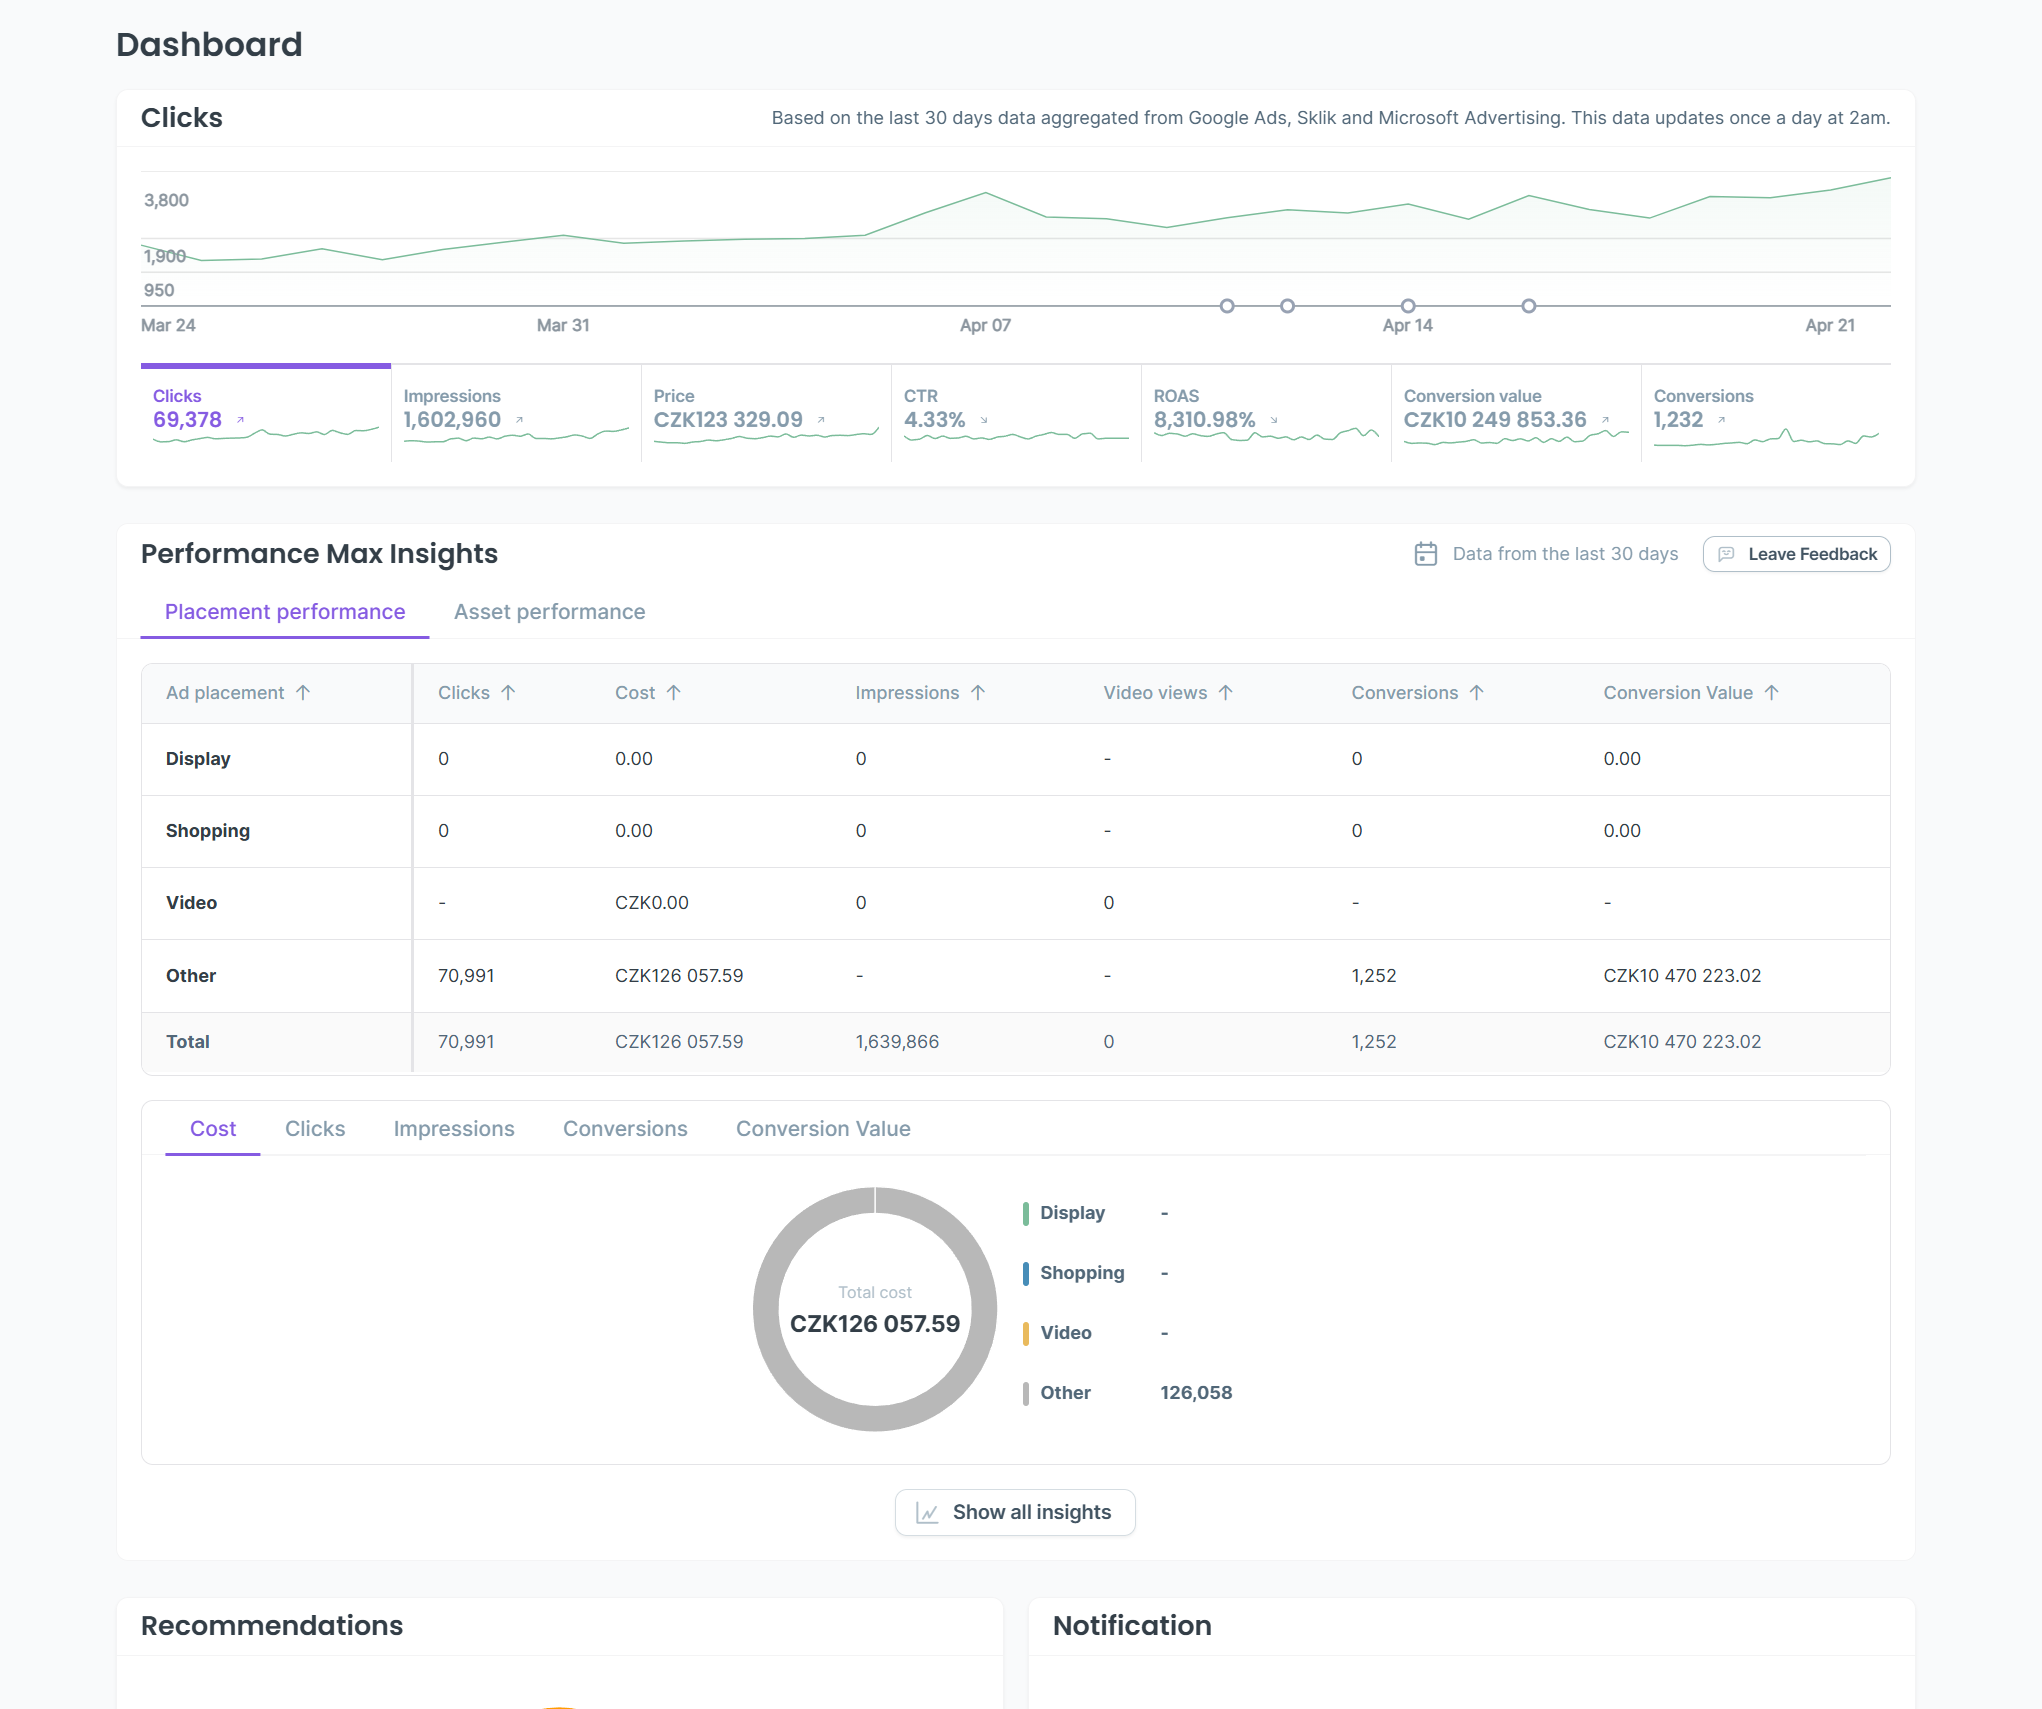Click the first timeline marker circle on the chart axis

[x=1227, y=306]
